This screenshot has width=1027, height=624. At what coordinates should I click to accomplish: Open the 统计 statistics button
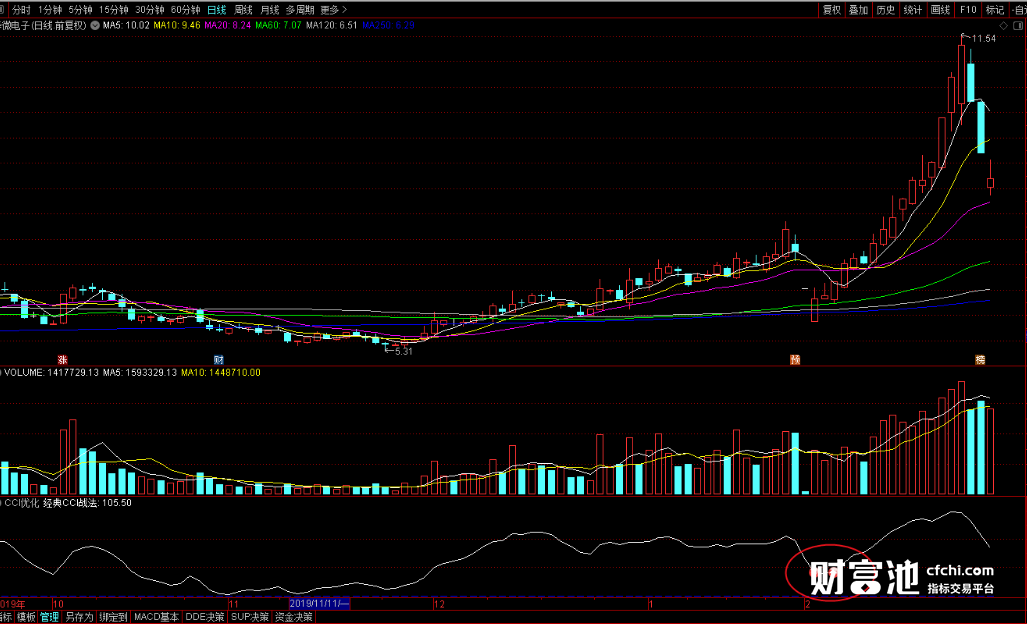pyautogui.click(x=913, y=10)
